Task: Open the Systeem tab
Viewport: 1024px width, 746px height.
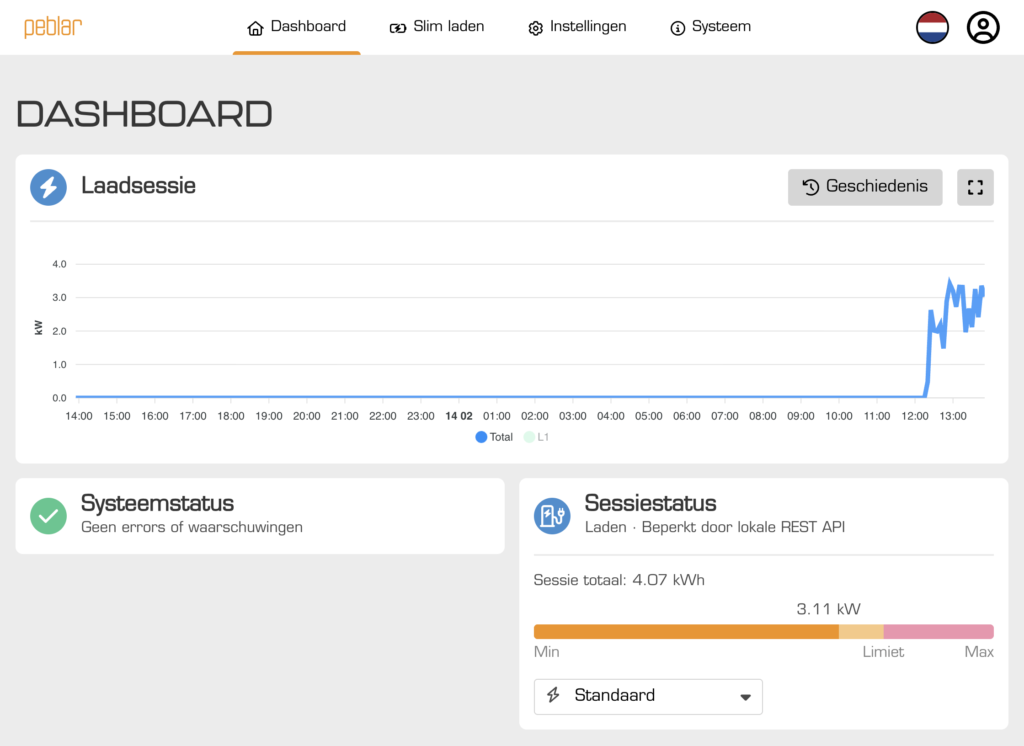Action: click(710, 27)
